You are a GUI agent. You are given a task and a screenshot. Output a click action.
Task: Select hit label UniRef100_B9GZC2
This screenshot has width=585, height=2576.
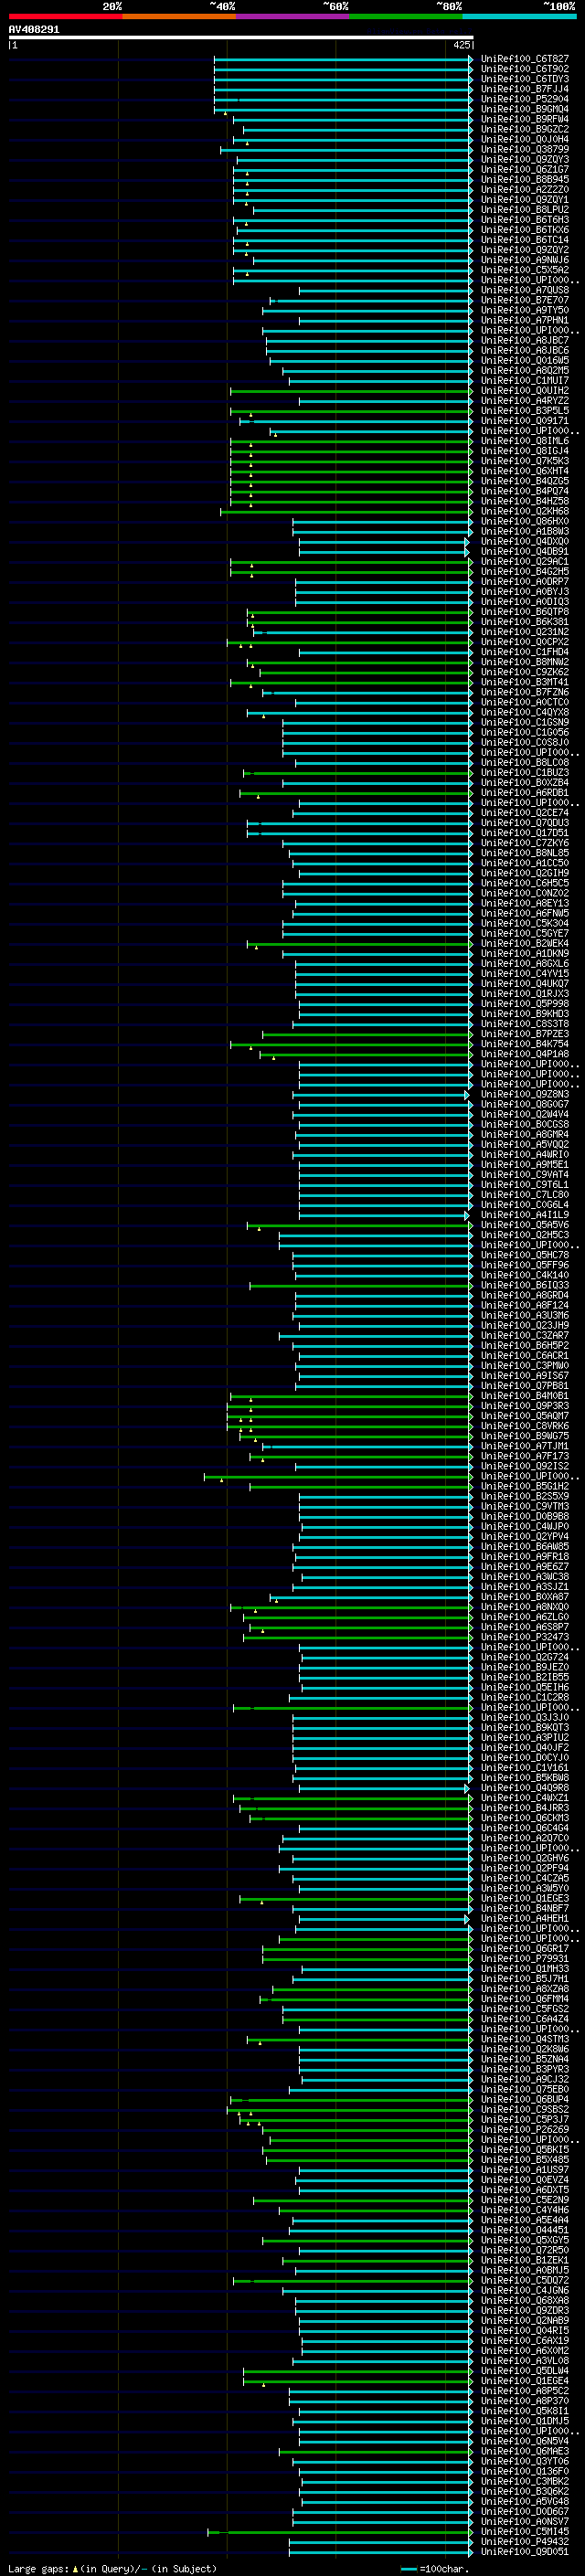click(x=524, y=129)
